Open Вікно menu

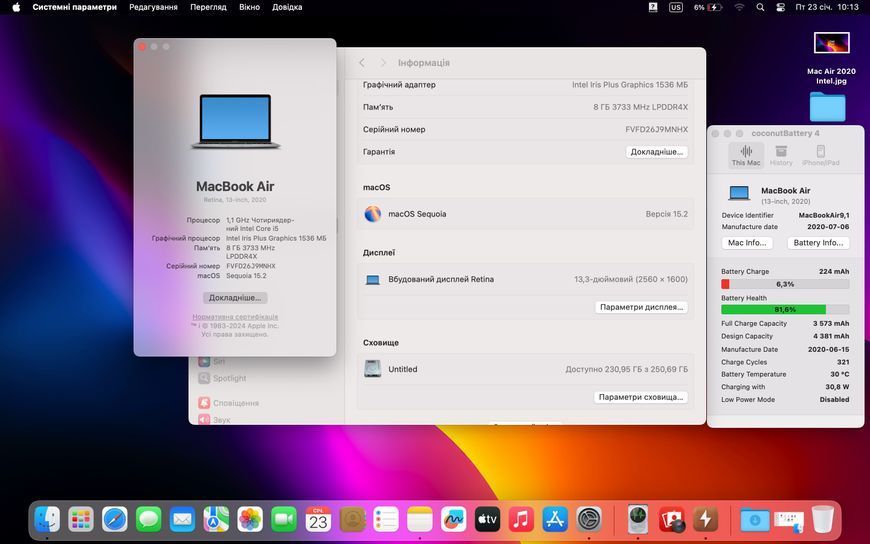coord(249,7)
